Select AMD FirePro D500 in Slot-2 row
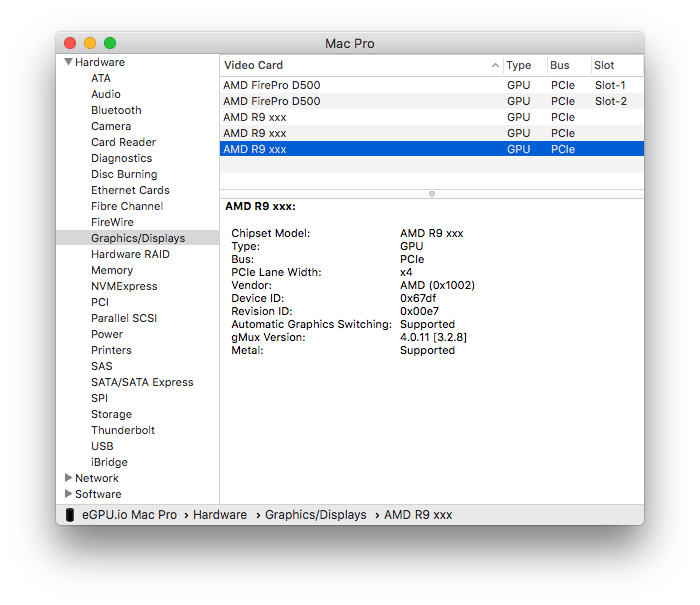This screenshot has width=700, height=605. pyautogui.click(x=431, y=101)
